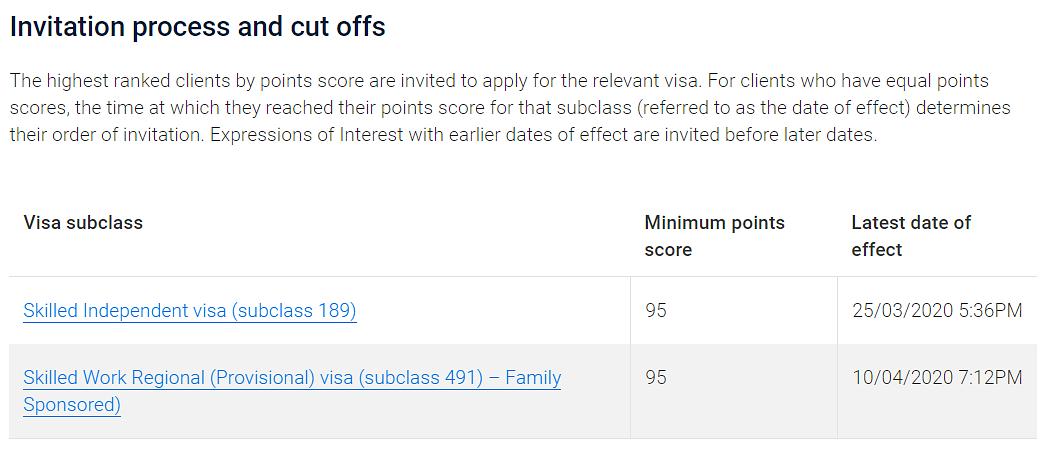Click the 'Invitation process and cut offs' heading
The width and height of the screenshot is (1046, 458).
(197, 27)
